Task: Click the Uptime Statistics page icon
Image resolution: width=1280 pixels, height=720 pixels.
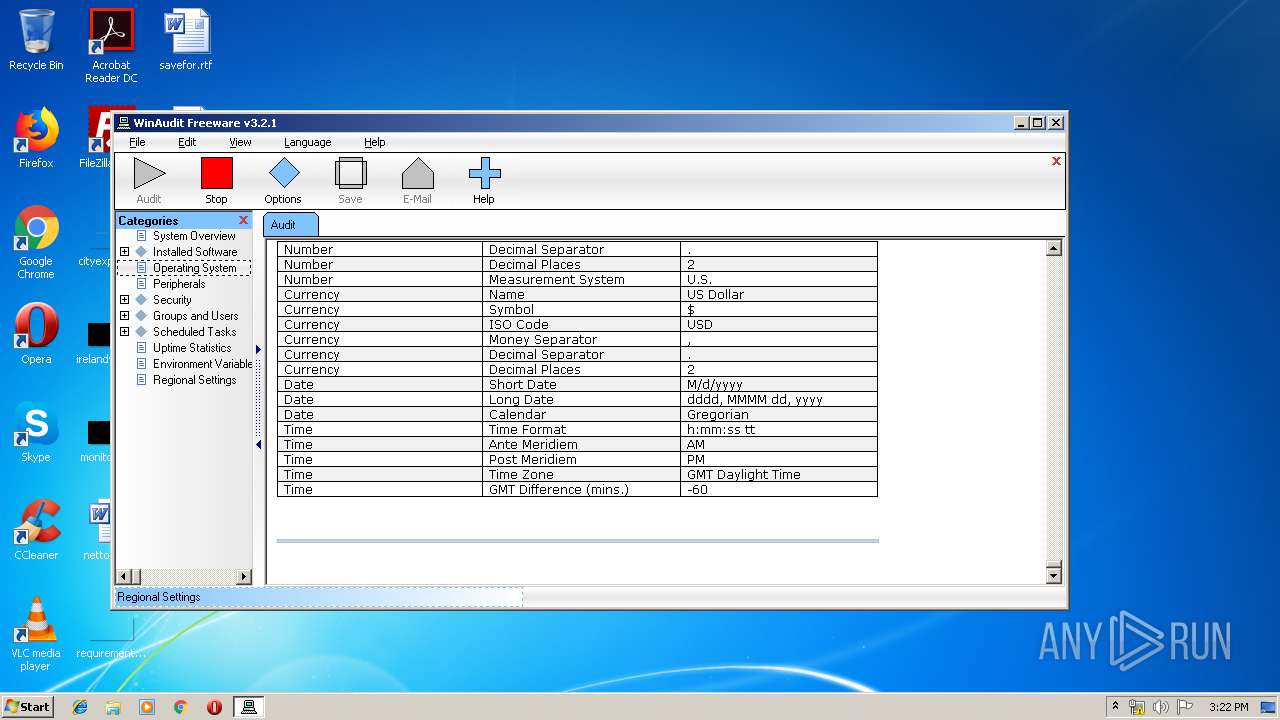Action: [x=141, y=348]
